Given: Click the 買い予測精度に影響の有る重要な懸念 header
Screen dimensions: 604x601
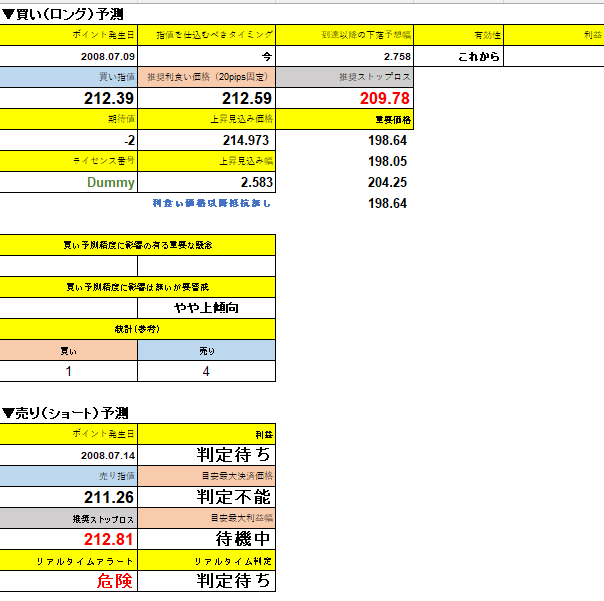Looking at the screenshot, I should point(138,245).
